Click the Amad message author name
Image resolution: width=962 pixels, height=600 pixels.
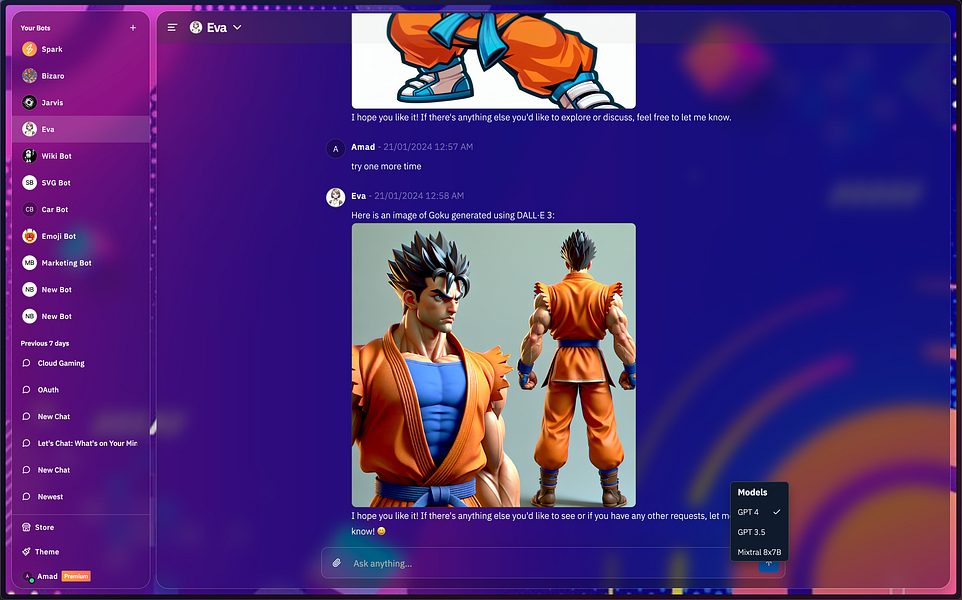coord(363,147)
